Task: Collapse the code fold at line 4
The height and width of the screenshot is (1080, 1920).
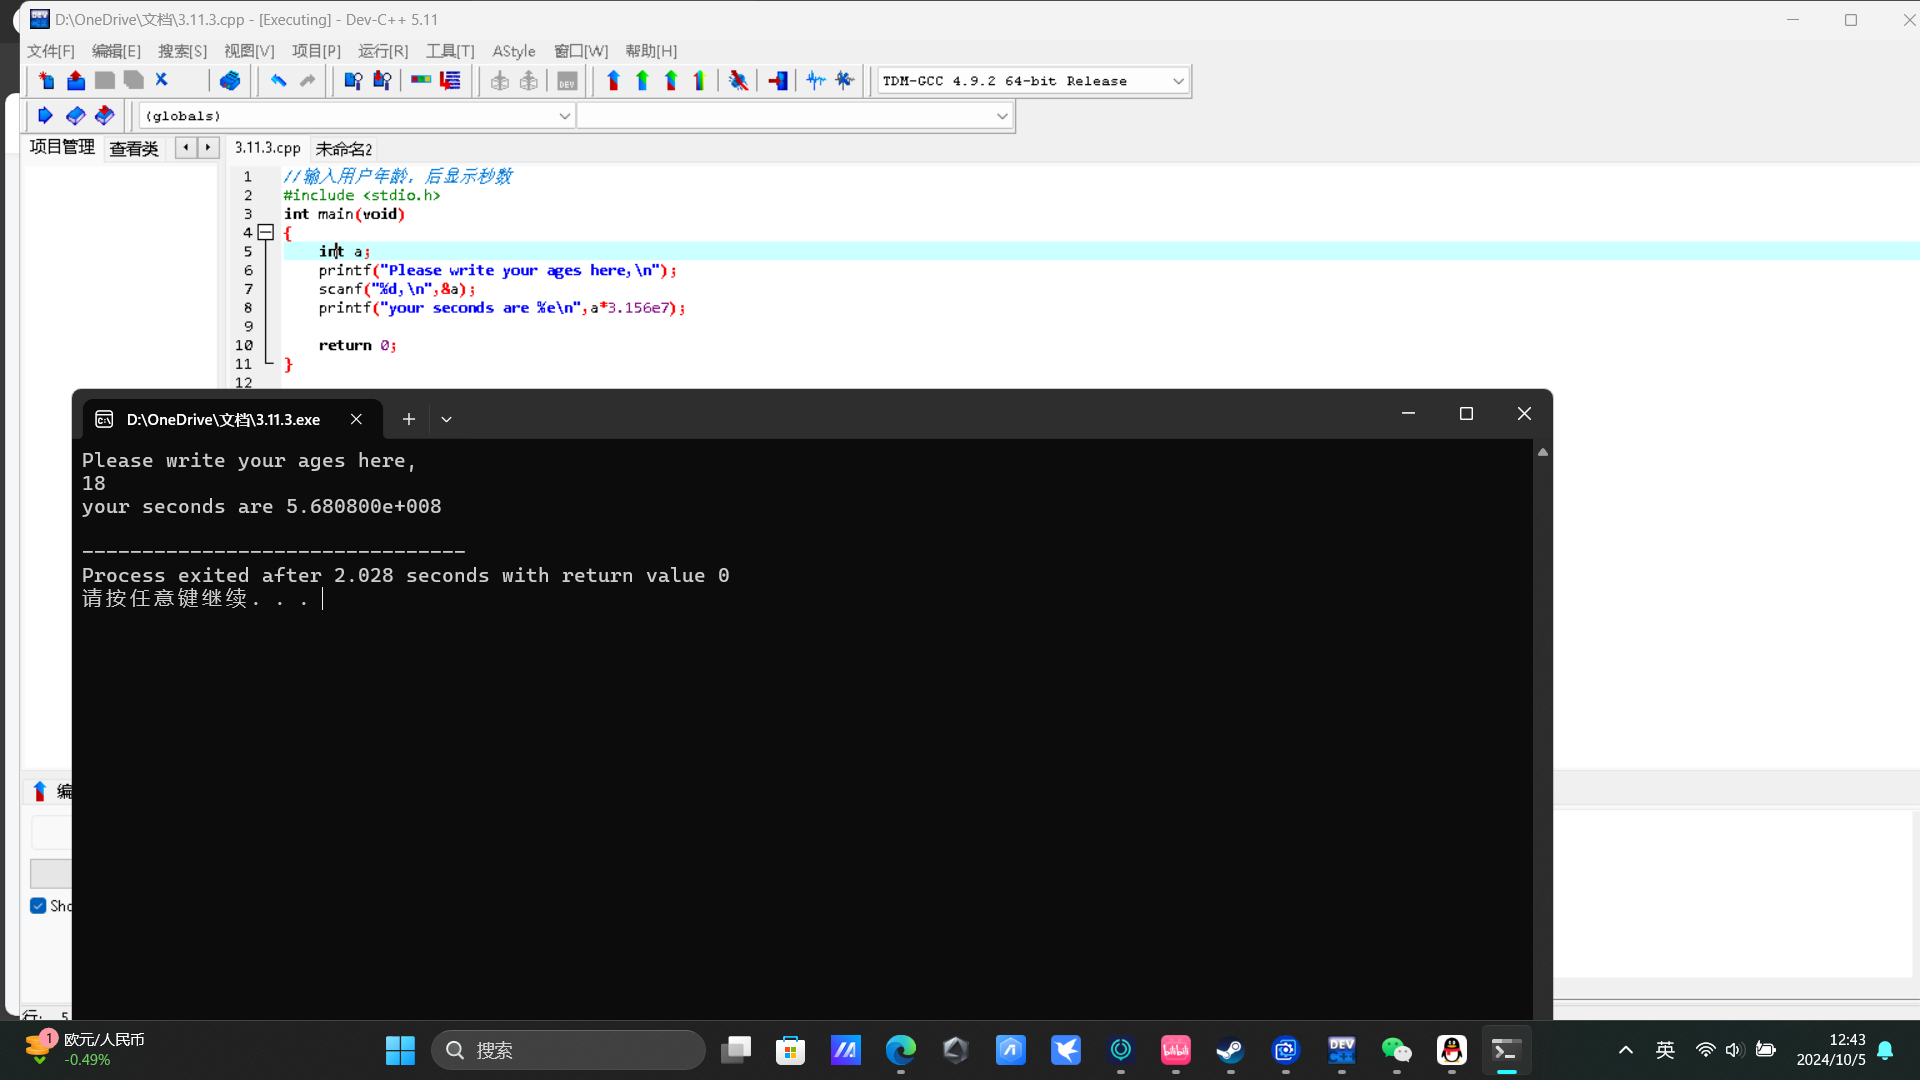Action: coord(266,232)
